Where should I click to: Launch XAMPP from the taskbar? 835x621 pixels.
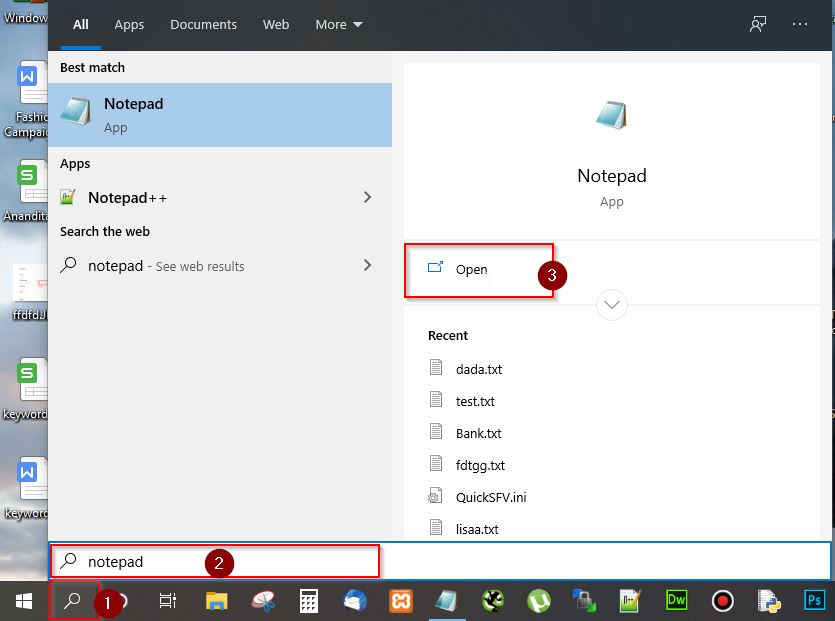point(401,601)
